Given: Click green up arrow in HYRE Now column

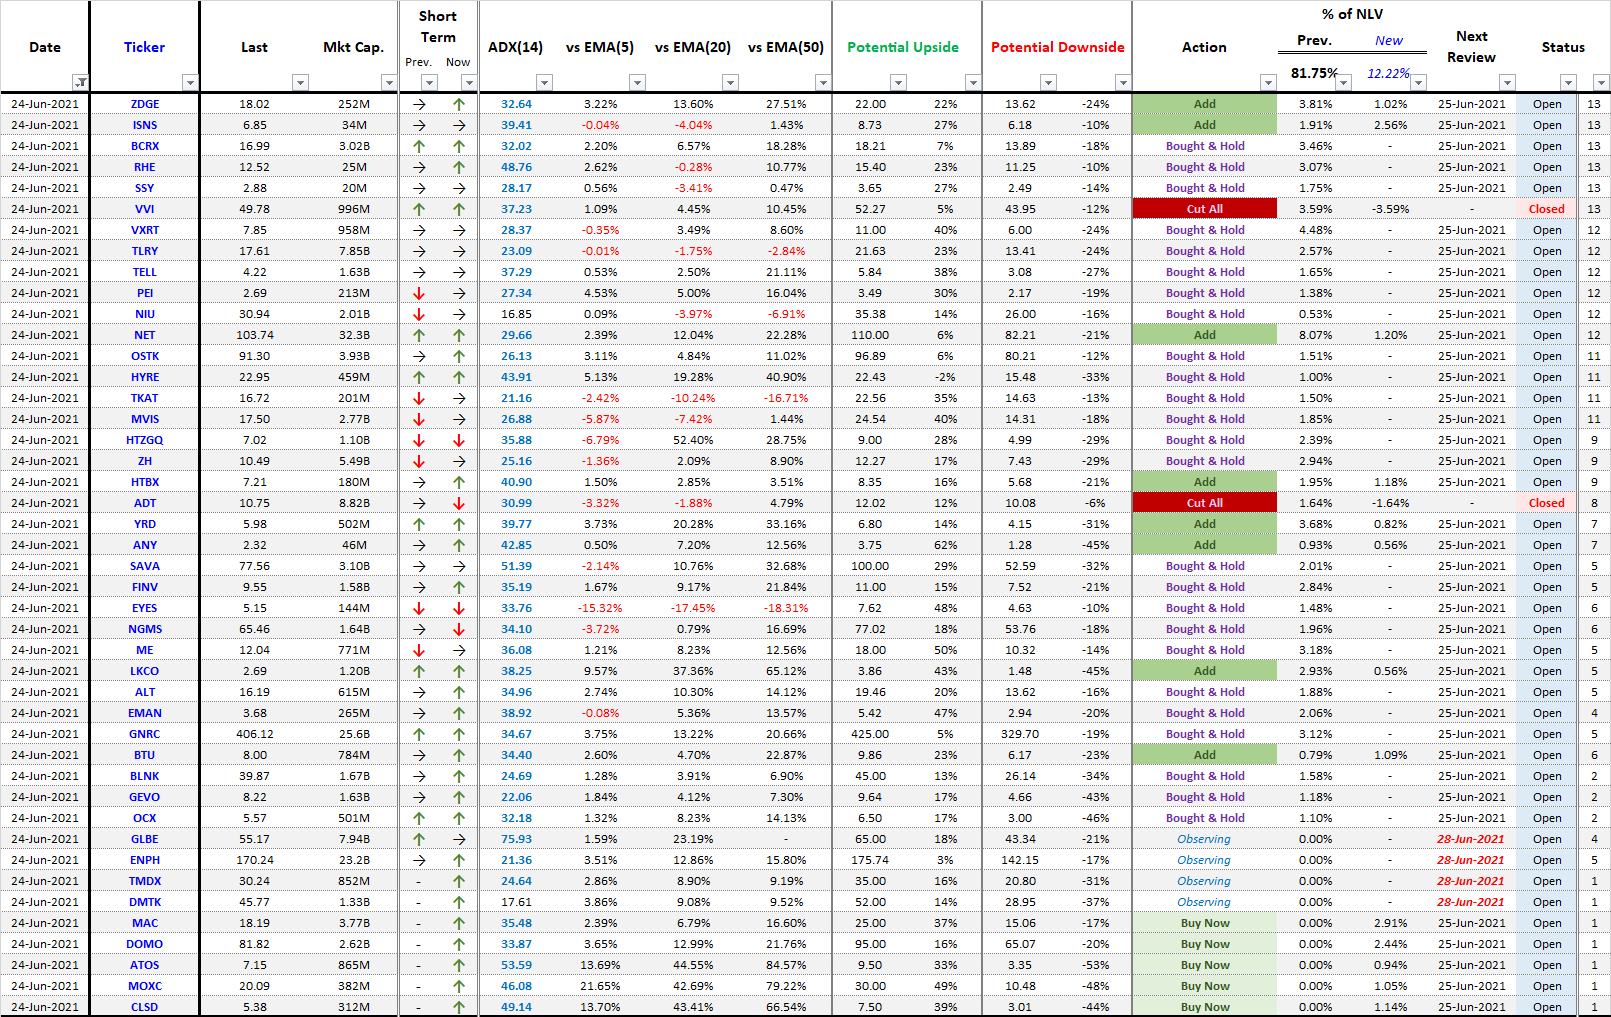Looking at the screenshot, I should tap(459, 377).
